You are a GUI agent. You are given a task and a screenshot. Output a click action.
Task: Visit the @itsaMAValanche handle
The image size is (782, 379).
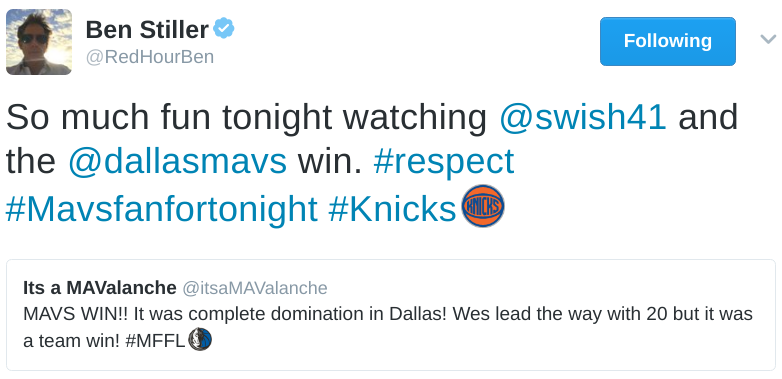[255, 288]
